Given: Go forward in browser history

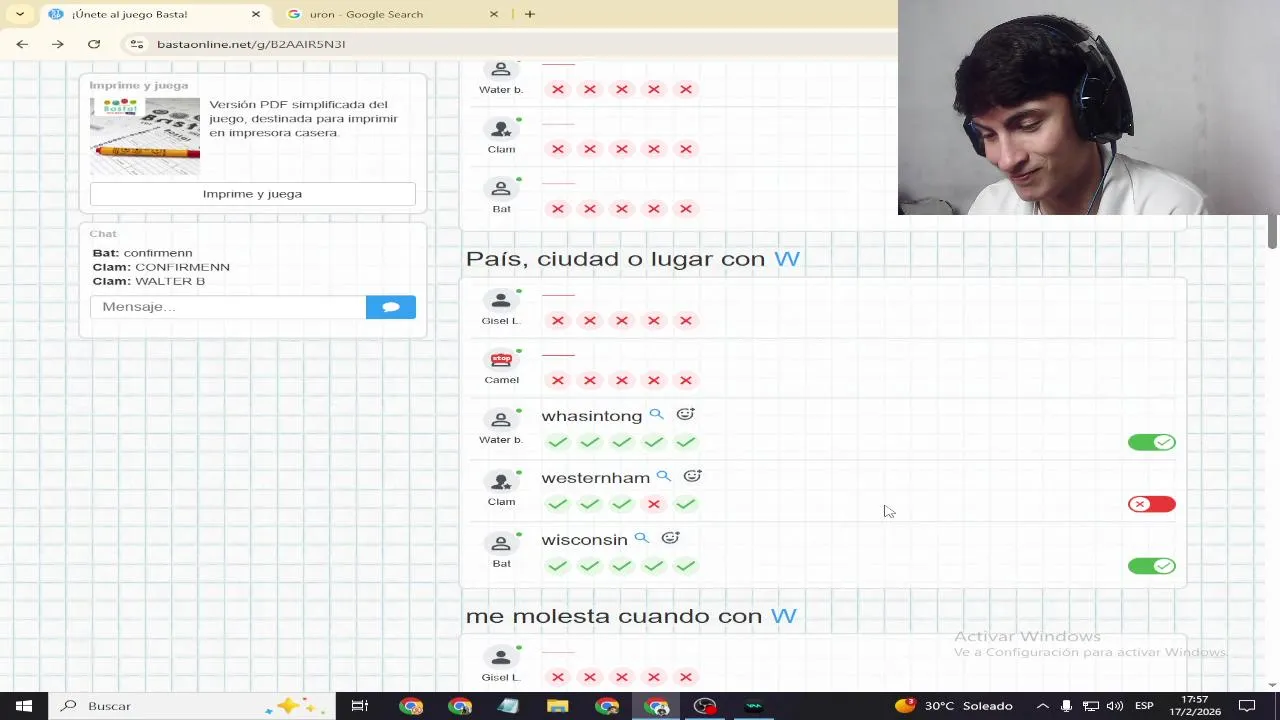Looking at the screenshot, I should pyautogui.click(x=58, y=44).
